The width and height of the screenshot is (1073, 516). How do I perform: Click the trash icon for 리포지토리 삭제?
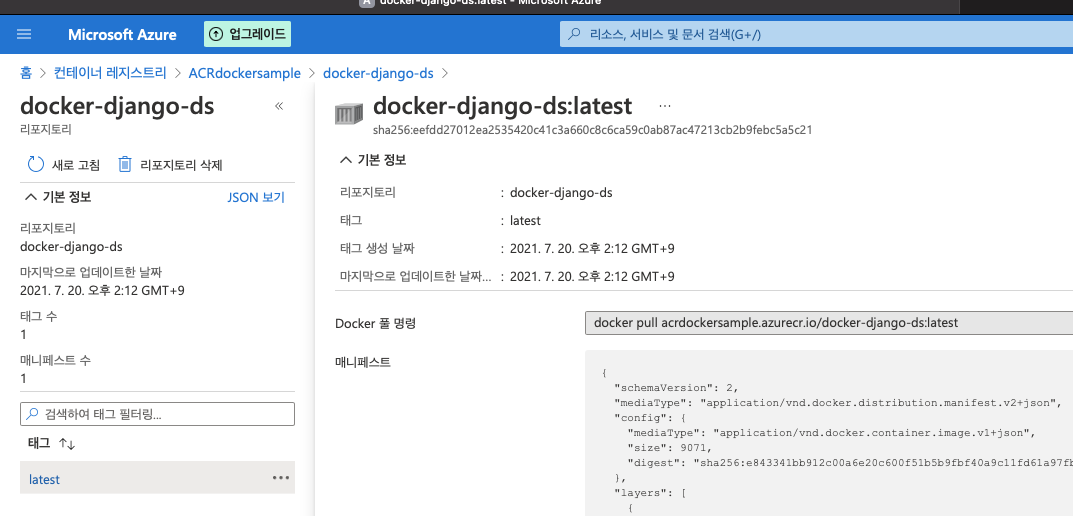(125, 164)
